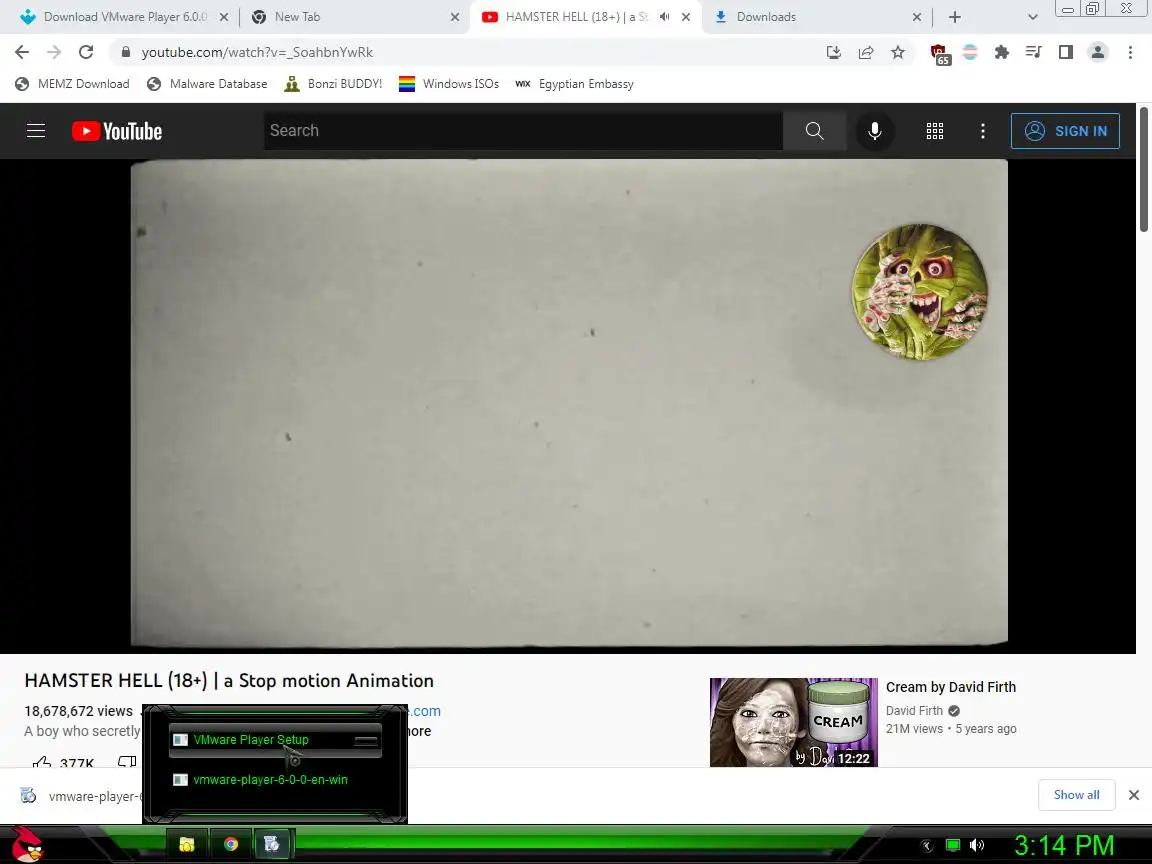Click the browser forward arrow
This screenshot has height=864, width=1152.
pyautogui.click(x=54, y=52)
